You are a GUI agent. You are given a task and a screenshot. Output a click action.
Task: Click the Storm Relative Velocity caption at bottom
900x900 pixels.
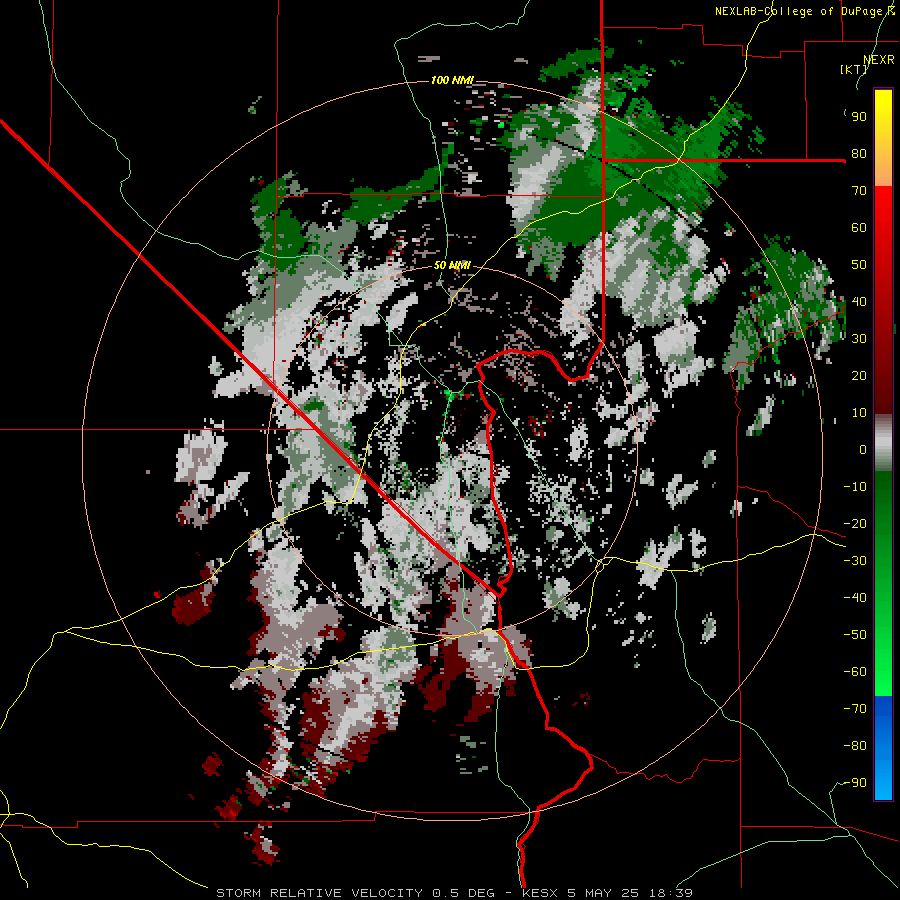coord(454,893)
